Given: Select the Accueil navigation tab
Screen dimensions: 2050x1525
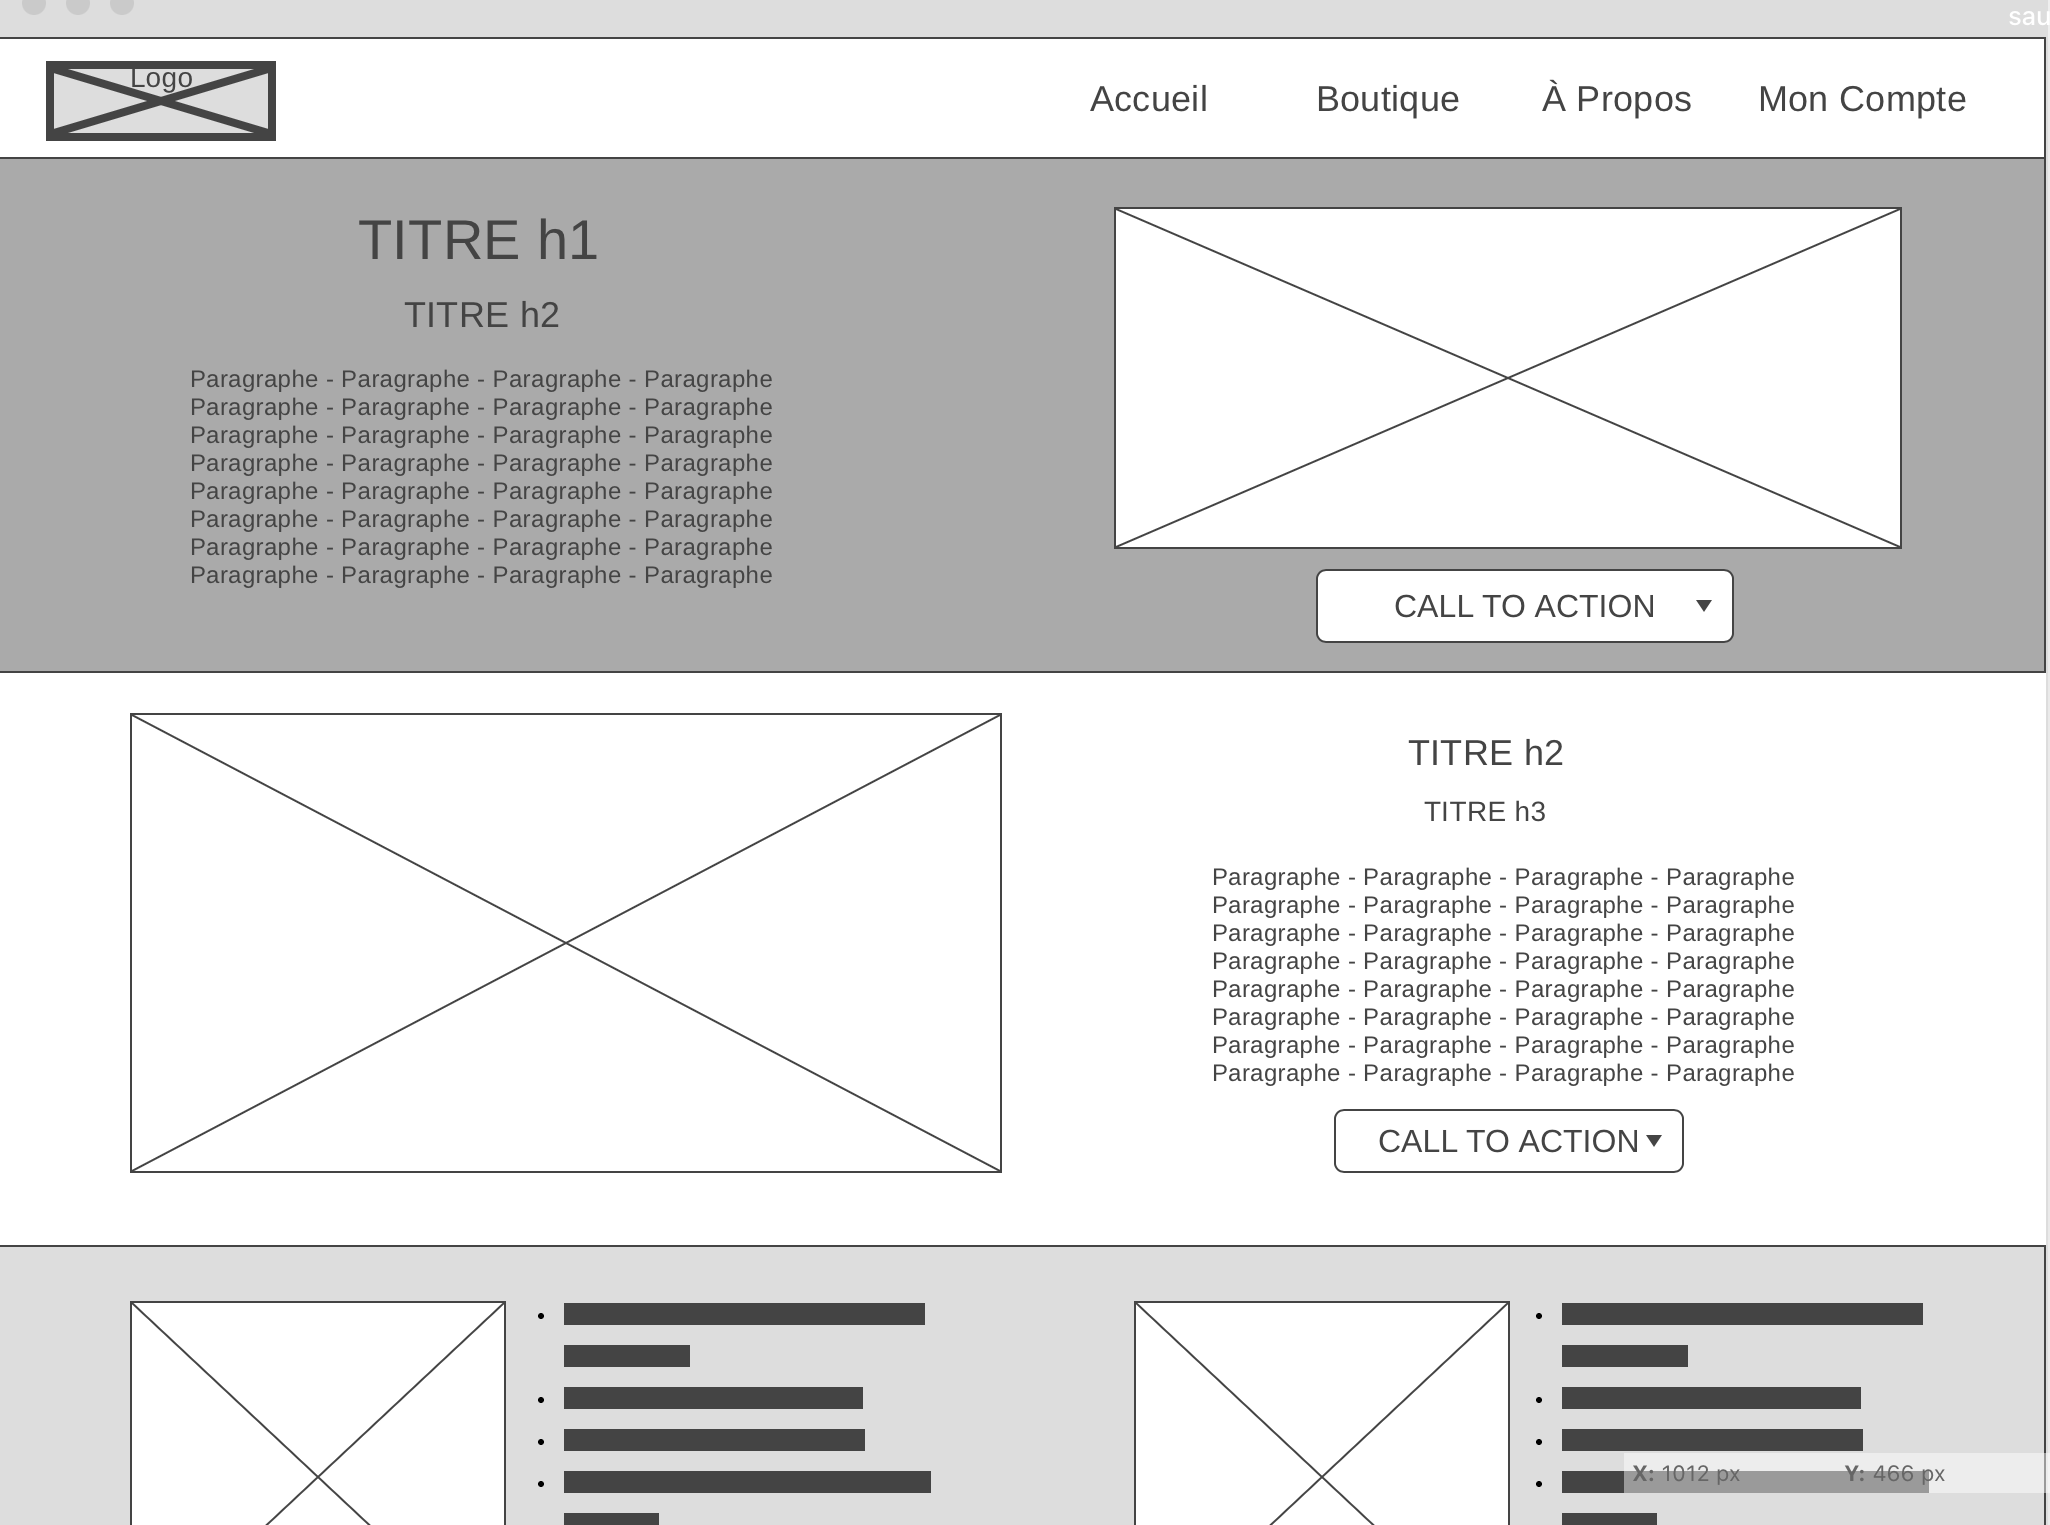Looking at the screenshot, I should point(1150,98).
